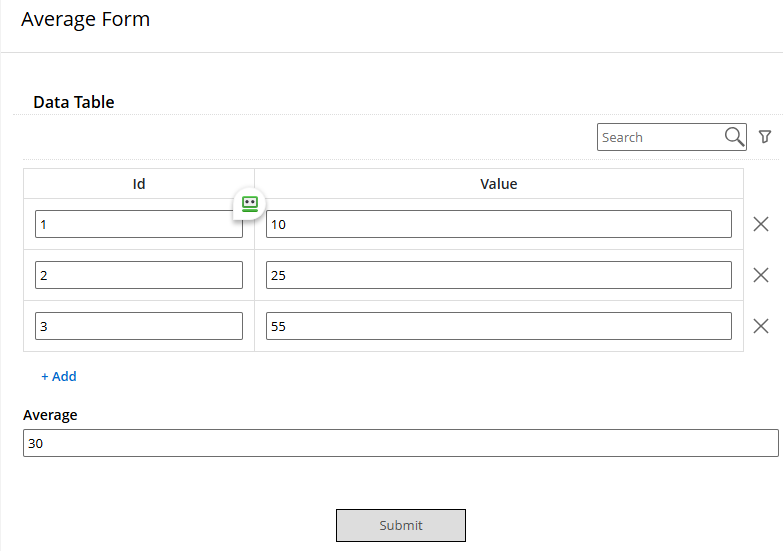Add a new row with + Add
783x551 pixels.
click(x=59, y=376)
